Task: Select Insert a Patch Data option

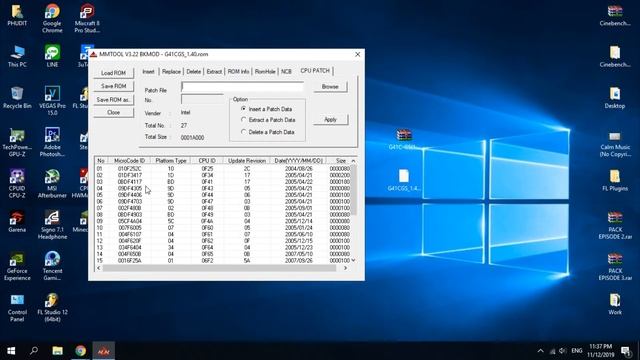Action: click(267, 109)
